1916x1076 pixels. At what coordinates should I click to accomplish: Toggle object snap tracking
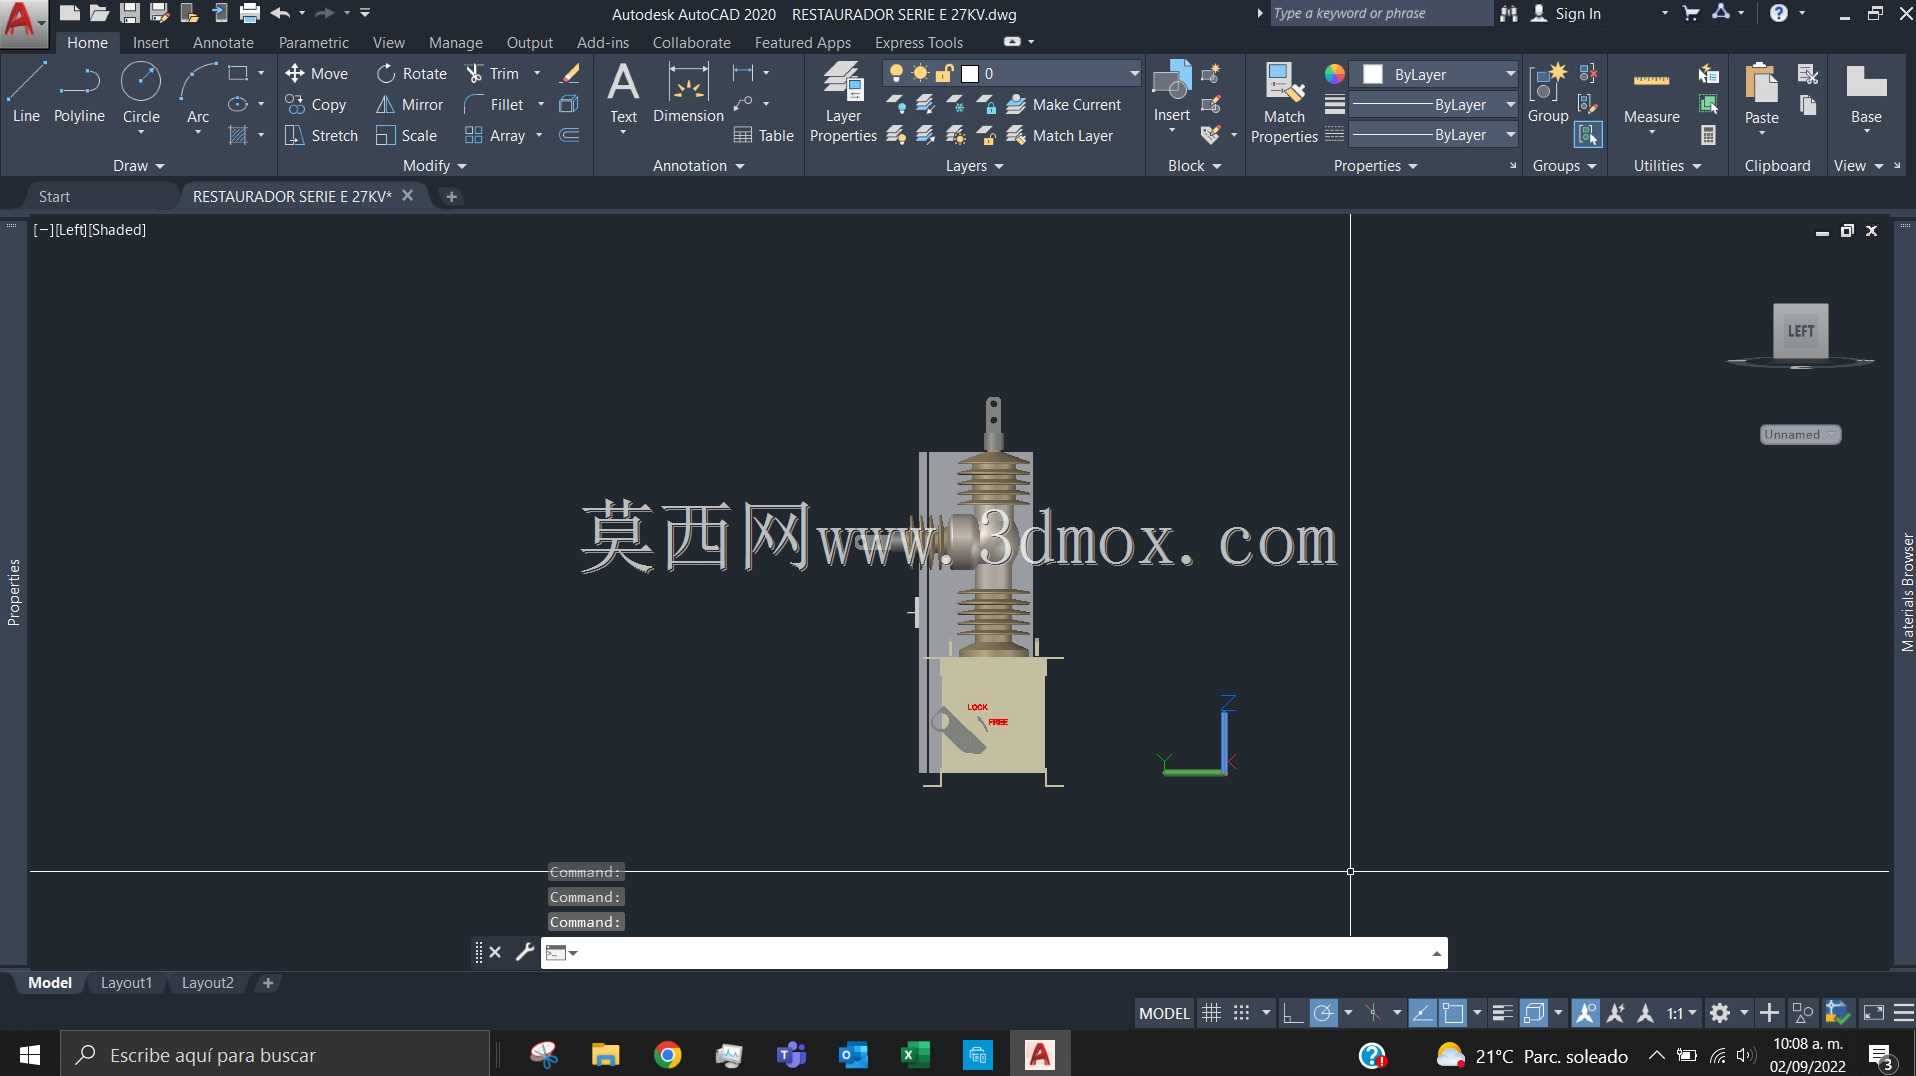[1422, 1013]
